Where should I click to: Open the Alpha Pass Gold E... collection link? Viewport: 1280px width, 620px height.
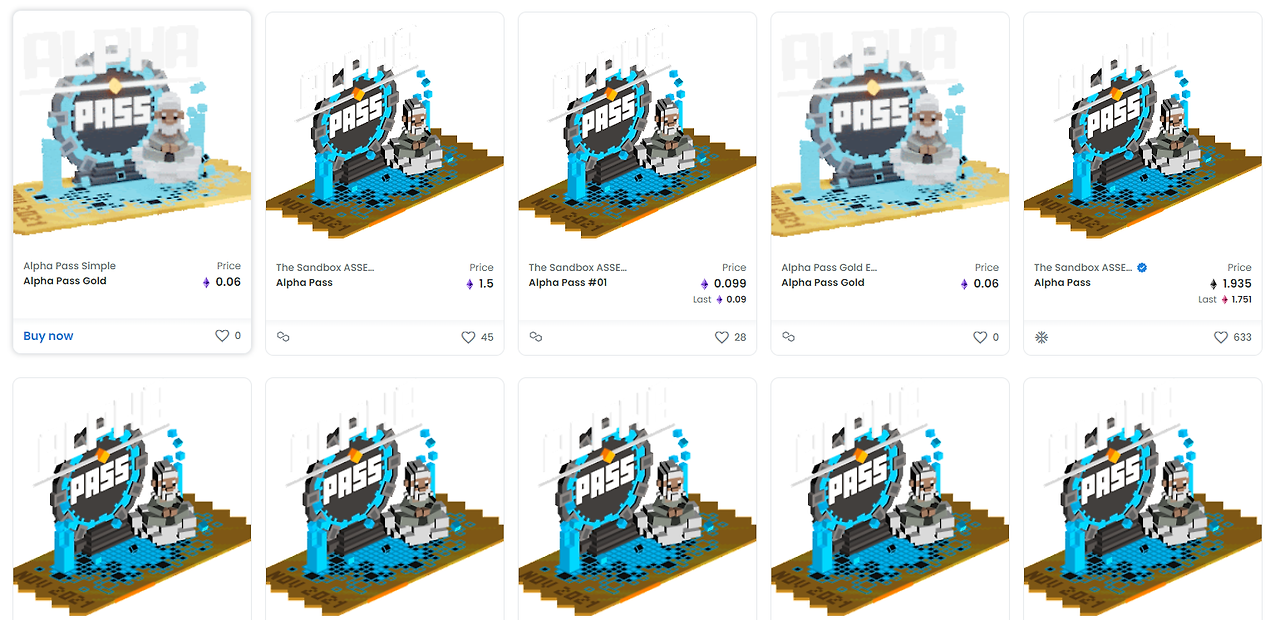829,267
